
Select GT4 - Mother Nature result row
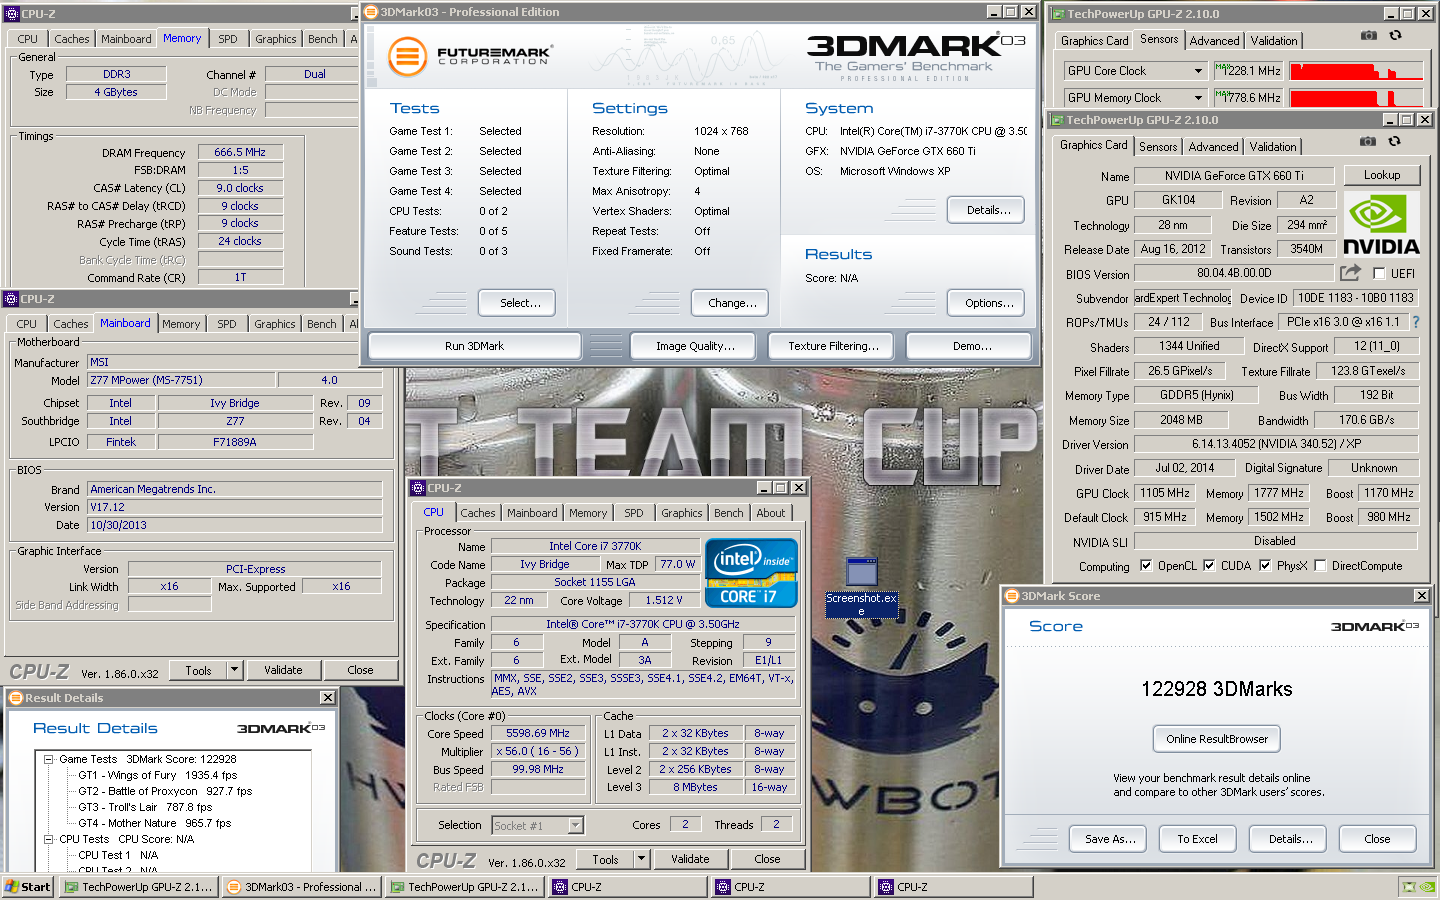pos(154,823)
